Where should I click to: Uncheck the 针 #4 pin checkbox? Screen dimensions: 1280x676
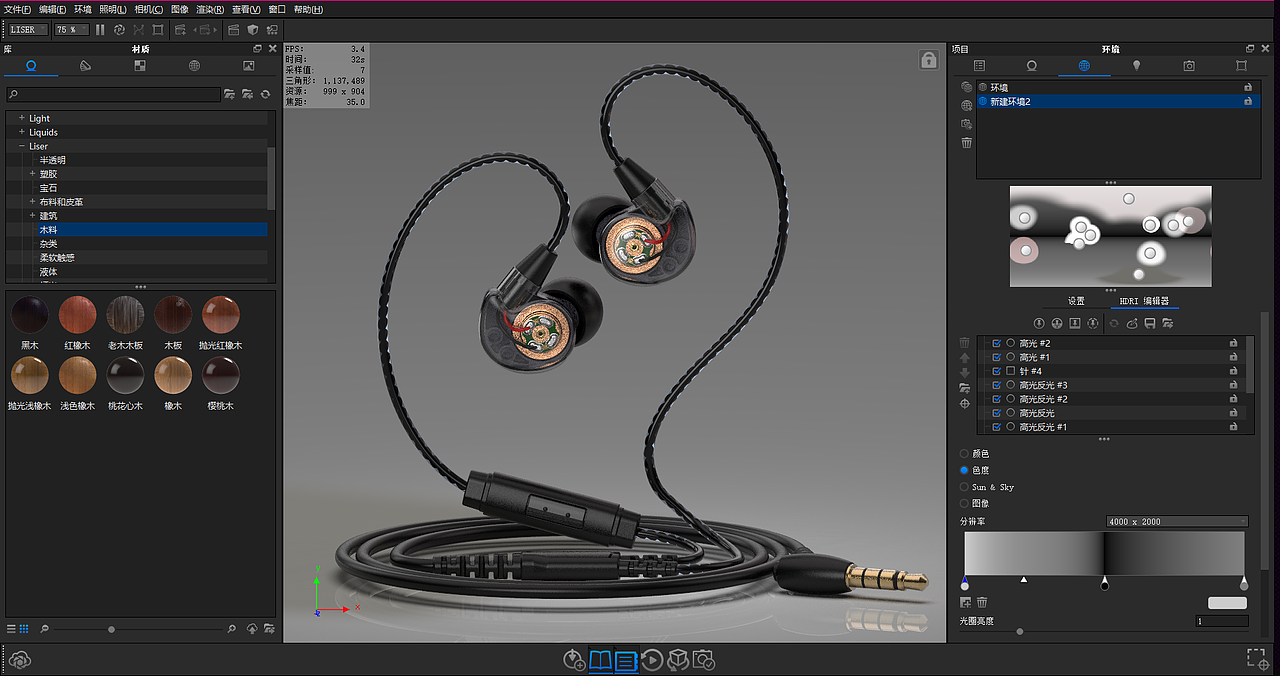click(x=996, y=371)
